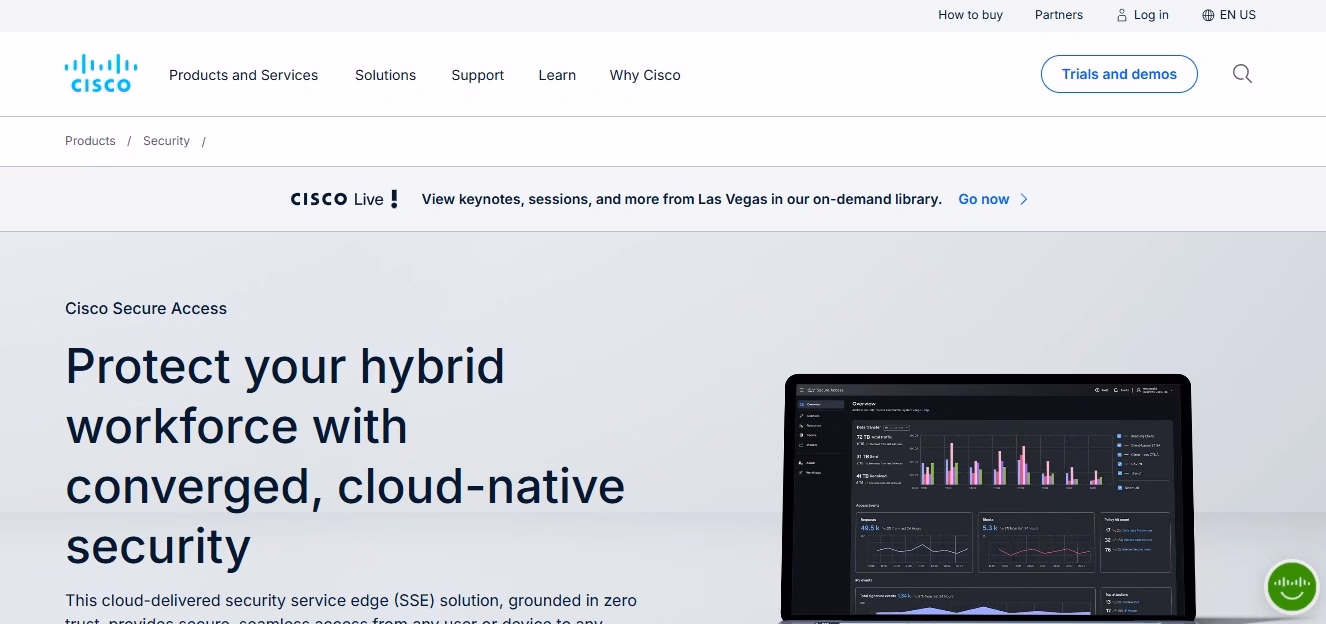Select the EN US language option
The height and width of the screenshot is (624, 1326).
(x=1237, y=15)
